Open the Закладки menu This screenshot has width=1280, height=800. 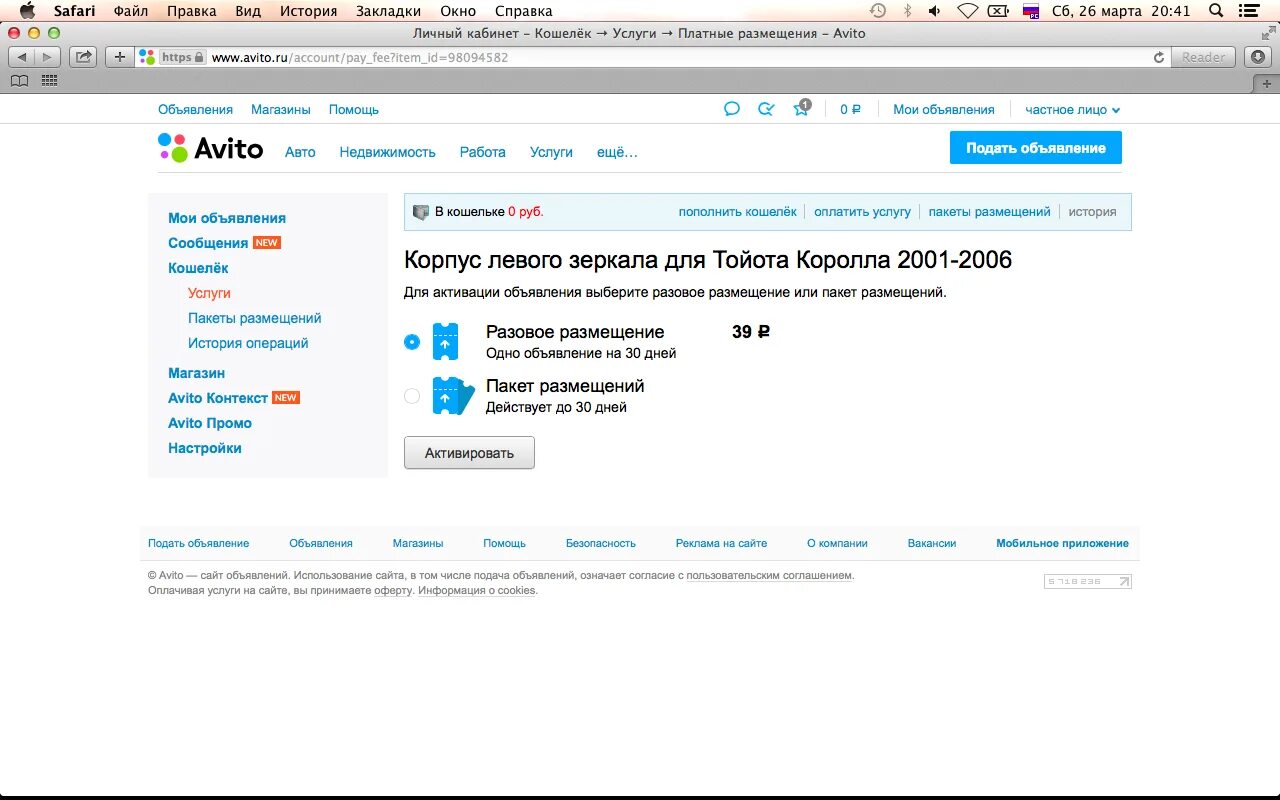click(x=388, y=11)
